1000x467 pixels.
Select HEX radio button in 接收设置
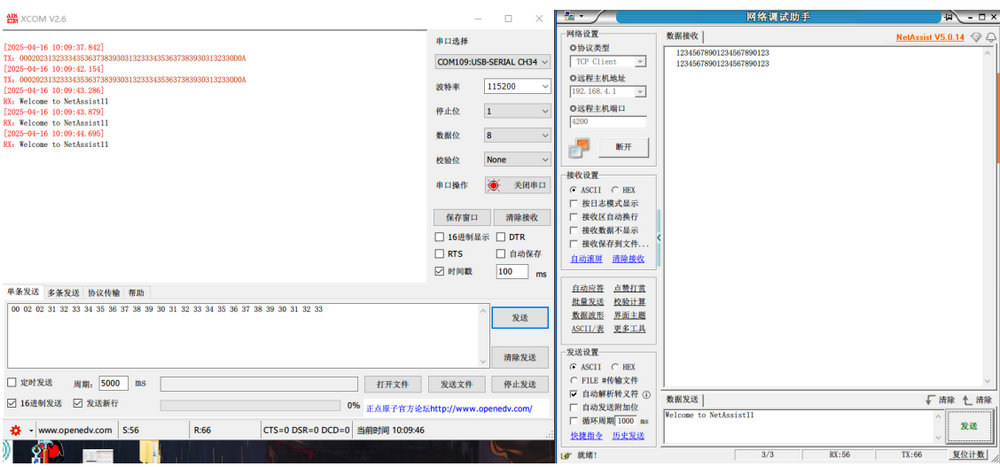[614, 189]
